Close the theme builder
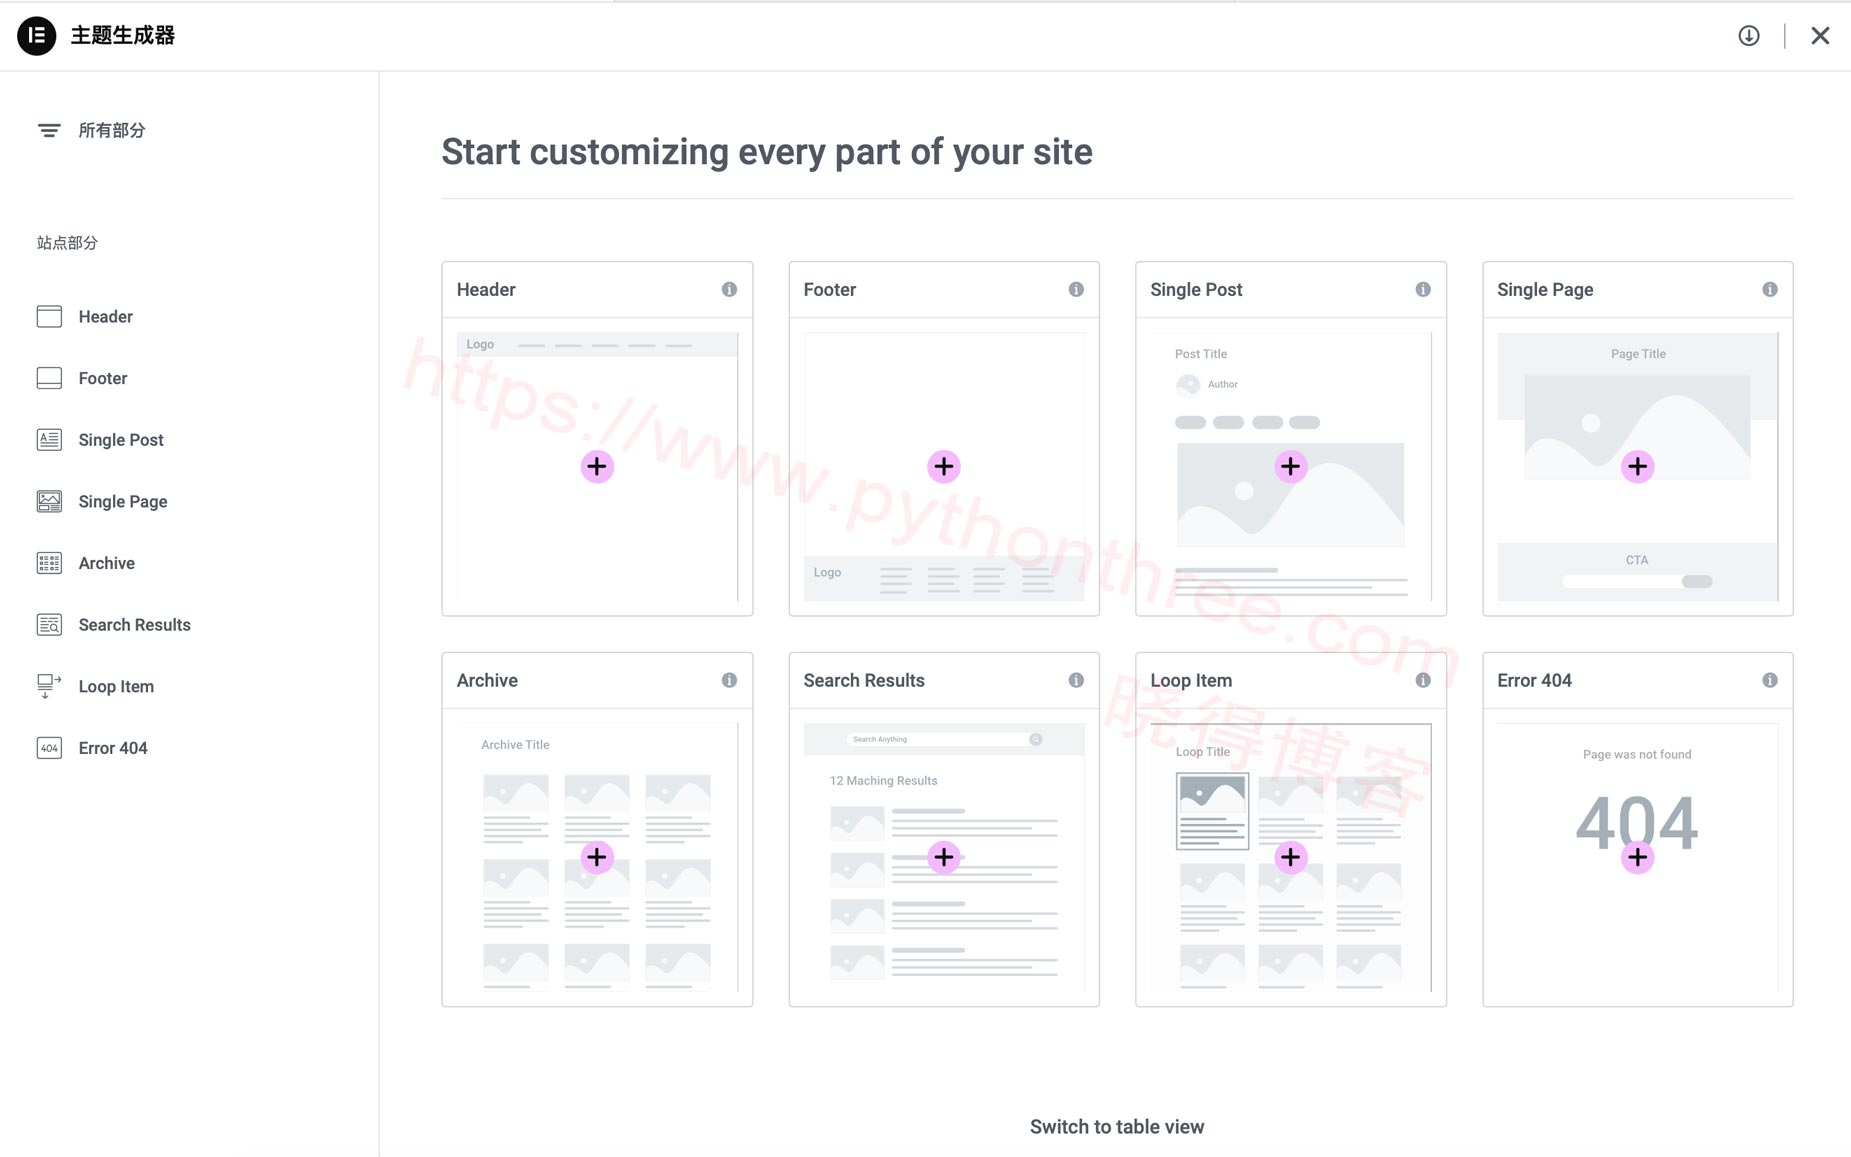The height and width of the screenshot is (1157, 1851). [x=1820, y=36]
